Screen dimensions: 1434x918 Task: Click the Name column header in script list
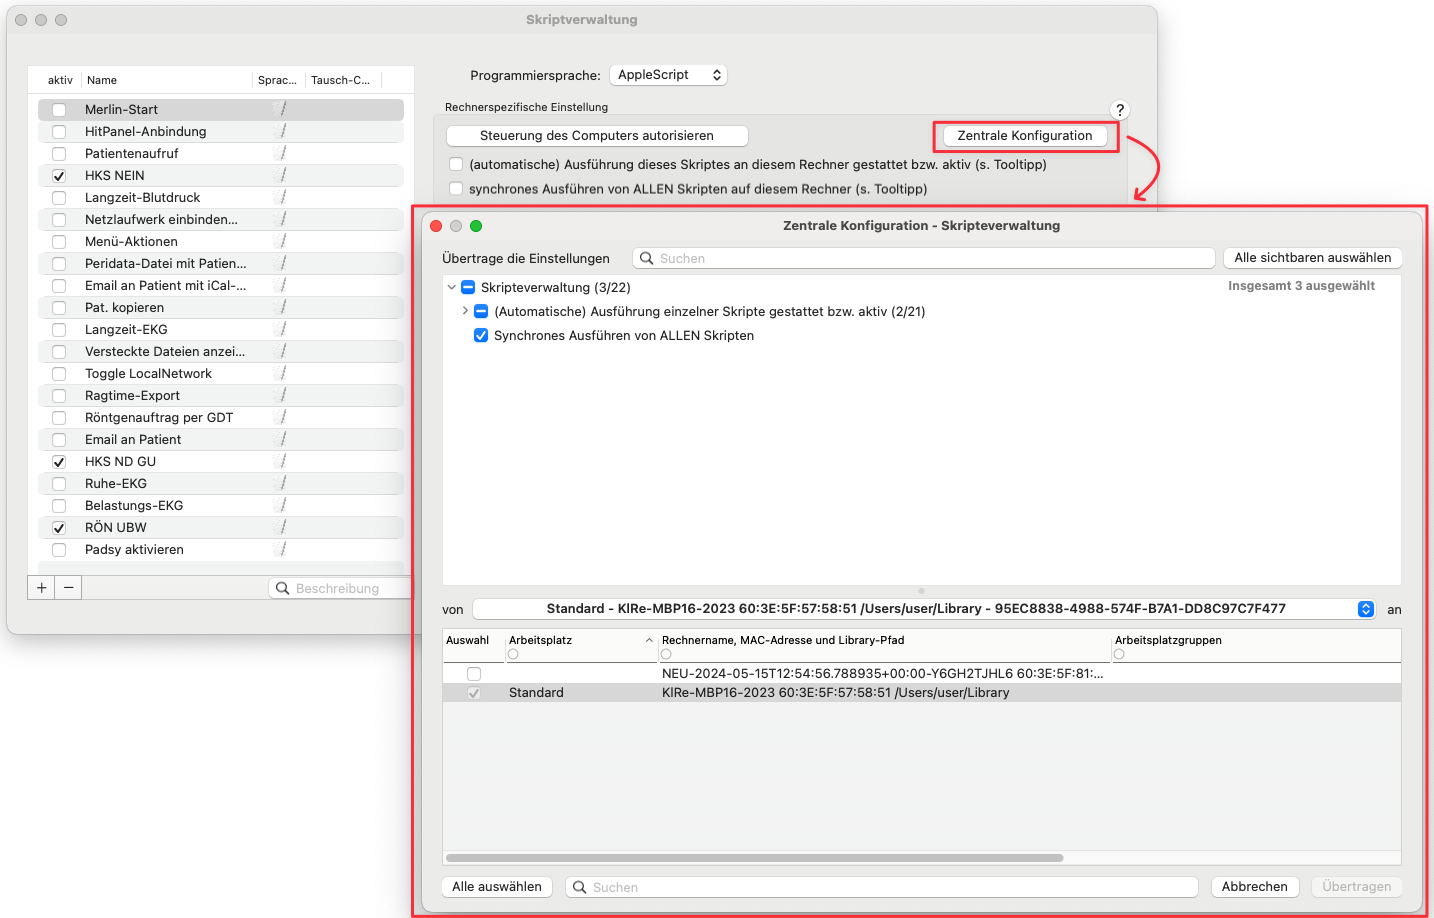(167, 80)
